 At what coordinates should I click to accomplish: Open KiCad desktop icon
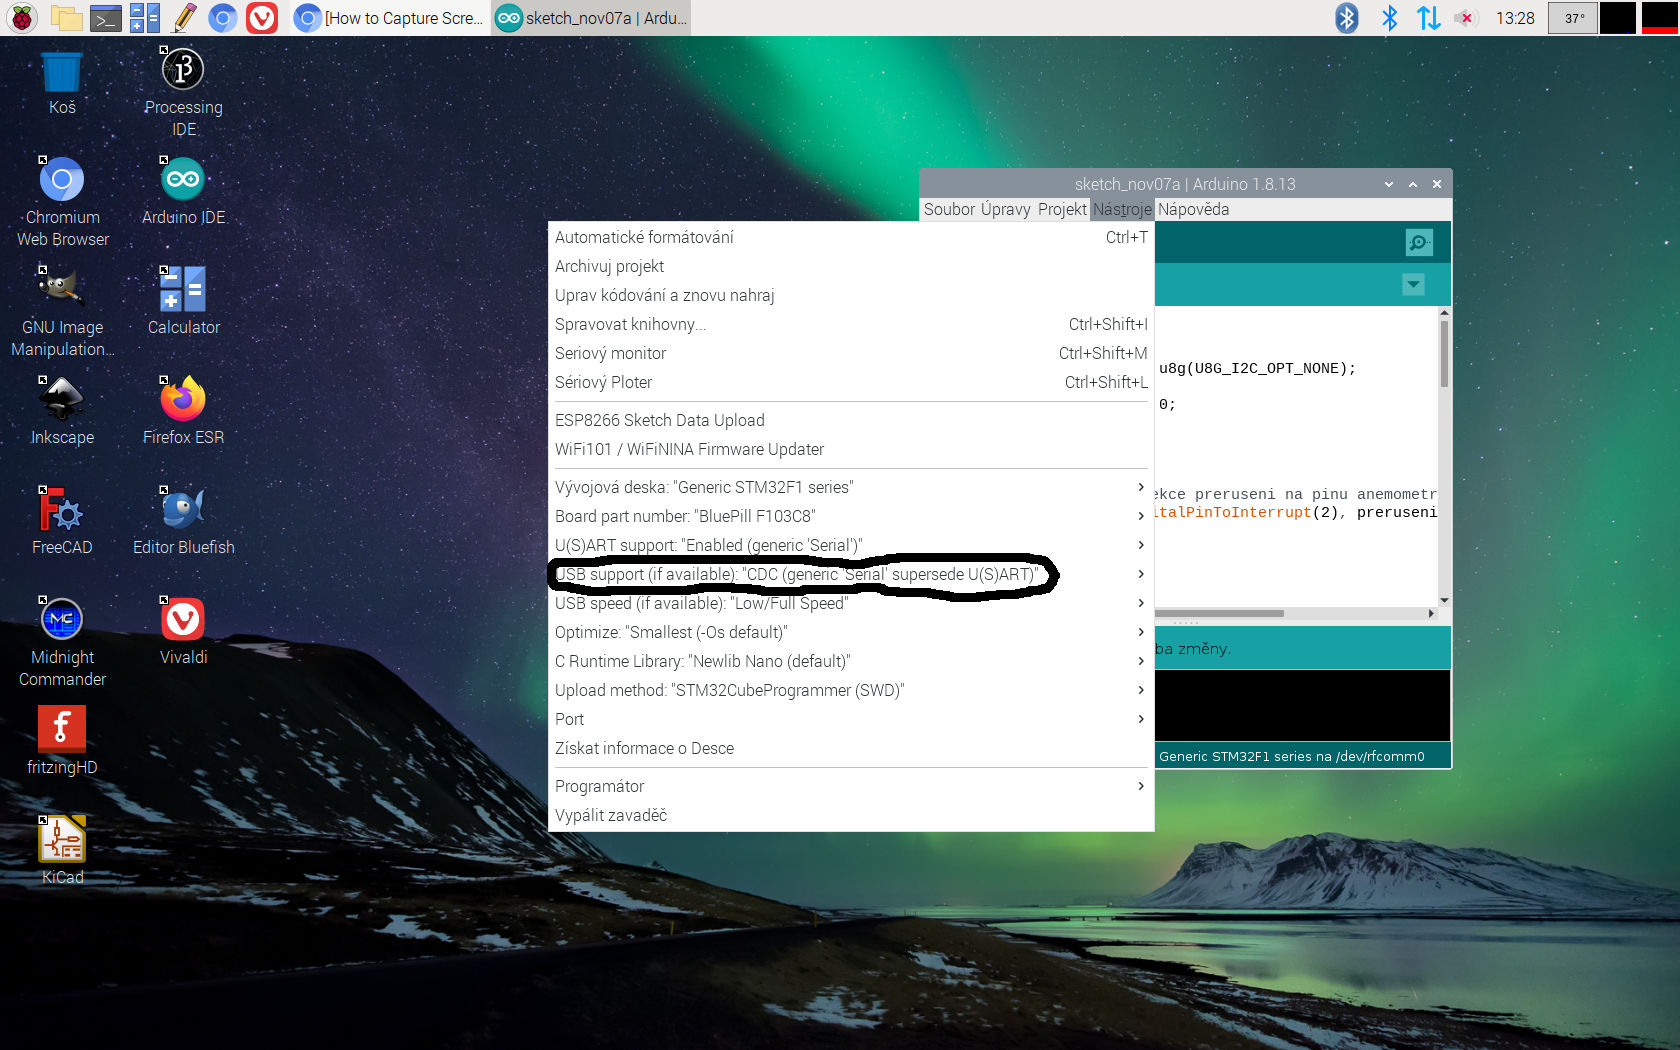pyautogui.click(x=62, y=850)
